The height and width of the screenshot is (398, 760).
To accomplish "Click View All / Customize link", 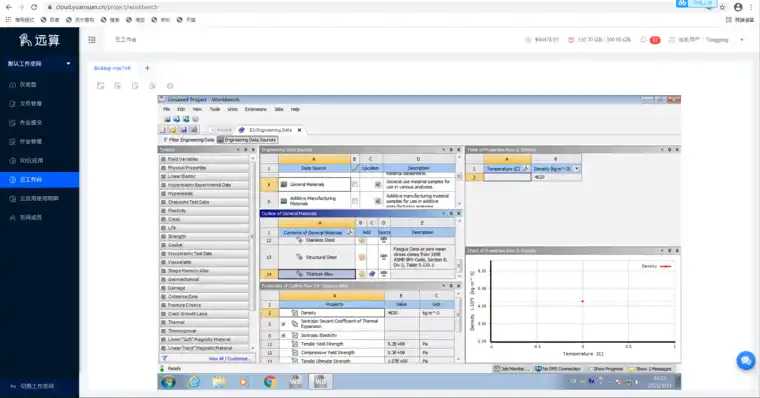I will tap(229, 359).
